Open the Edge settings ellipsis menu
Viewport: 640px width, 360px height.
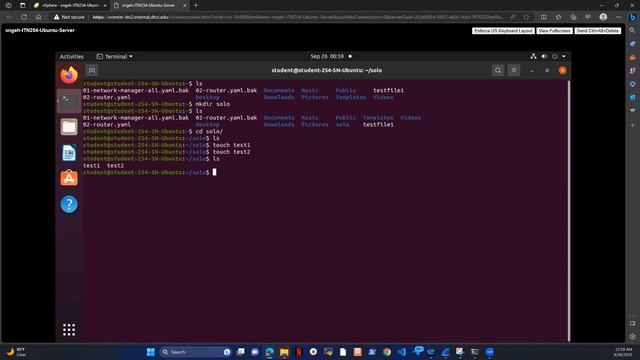click(618, 17)
